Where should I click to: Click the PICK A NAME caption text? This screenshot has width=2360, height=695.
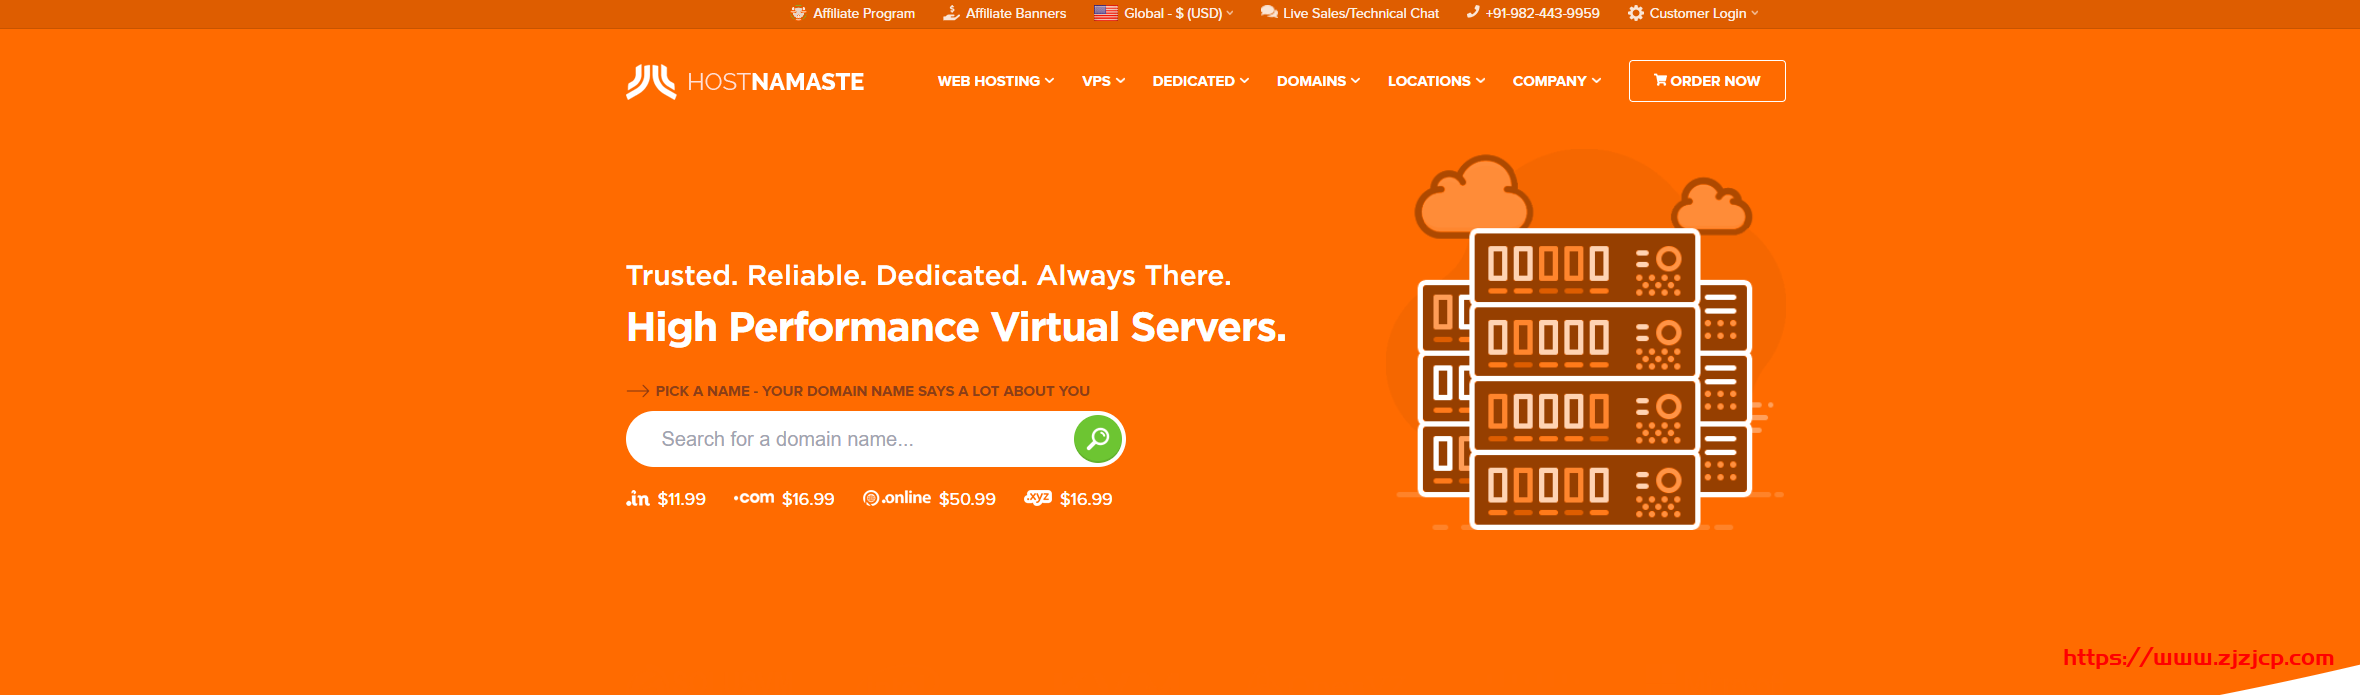(873, 391)
